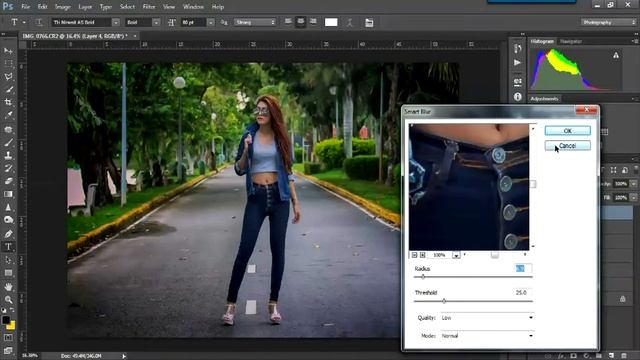Screen dimensions: 640x360
Task: Select the Clone Stamp tool
Action: tap(8, 155)
